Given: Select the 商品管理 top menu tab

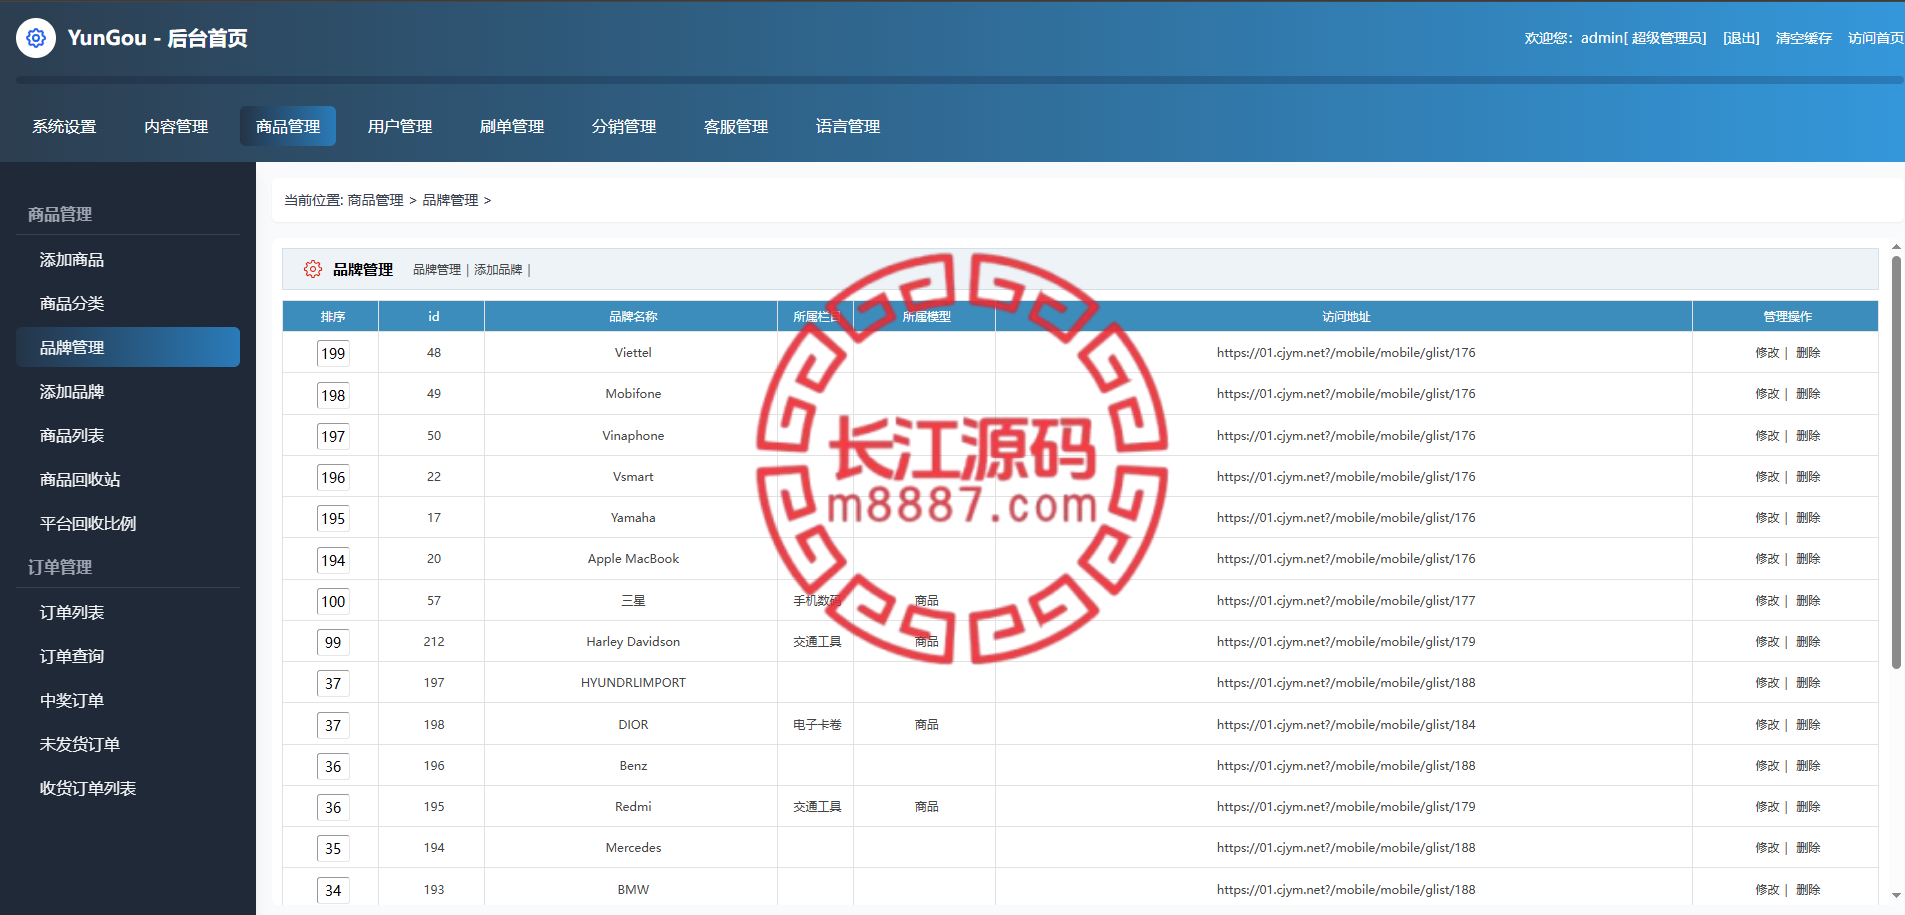Looking at the screenshot, I should (x=288, y=126).
